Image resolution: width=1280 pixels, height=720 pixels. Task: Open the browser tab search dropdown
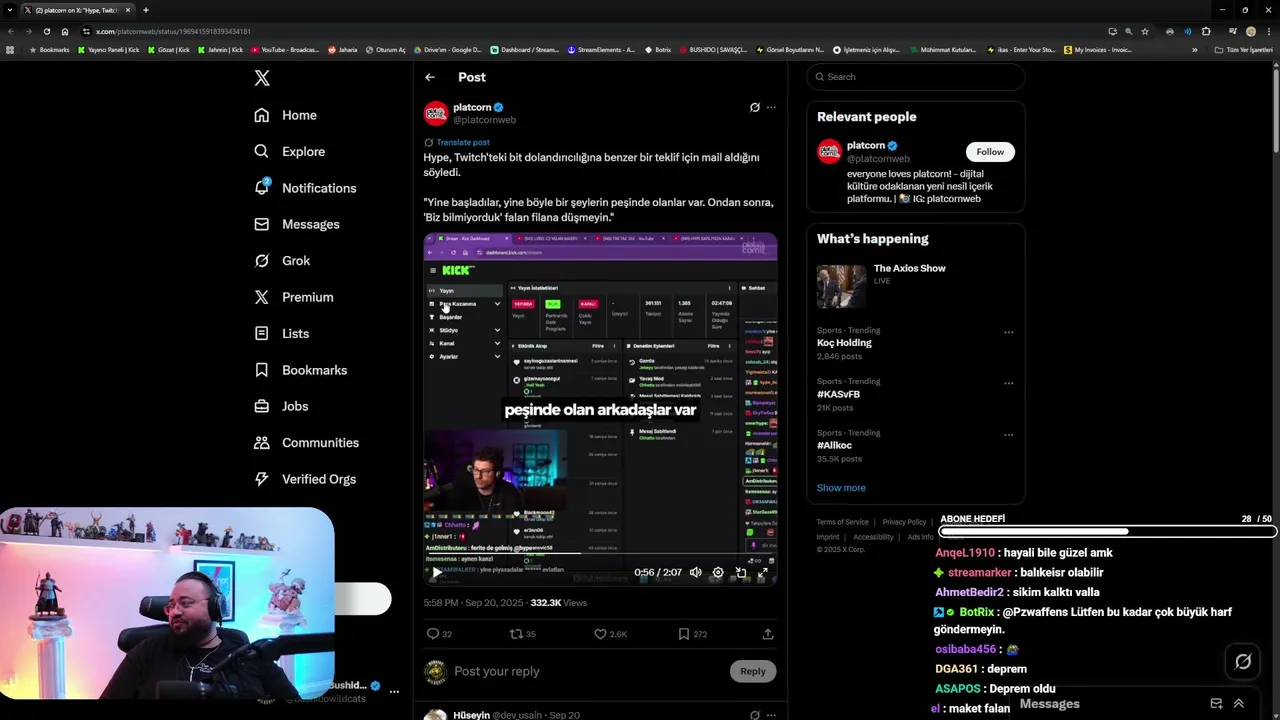click(9, 10)
